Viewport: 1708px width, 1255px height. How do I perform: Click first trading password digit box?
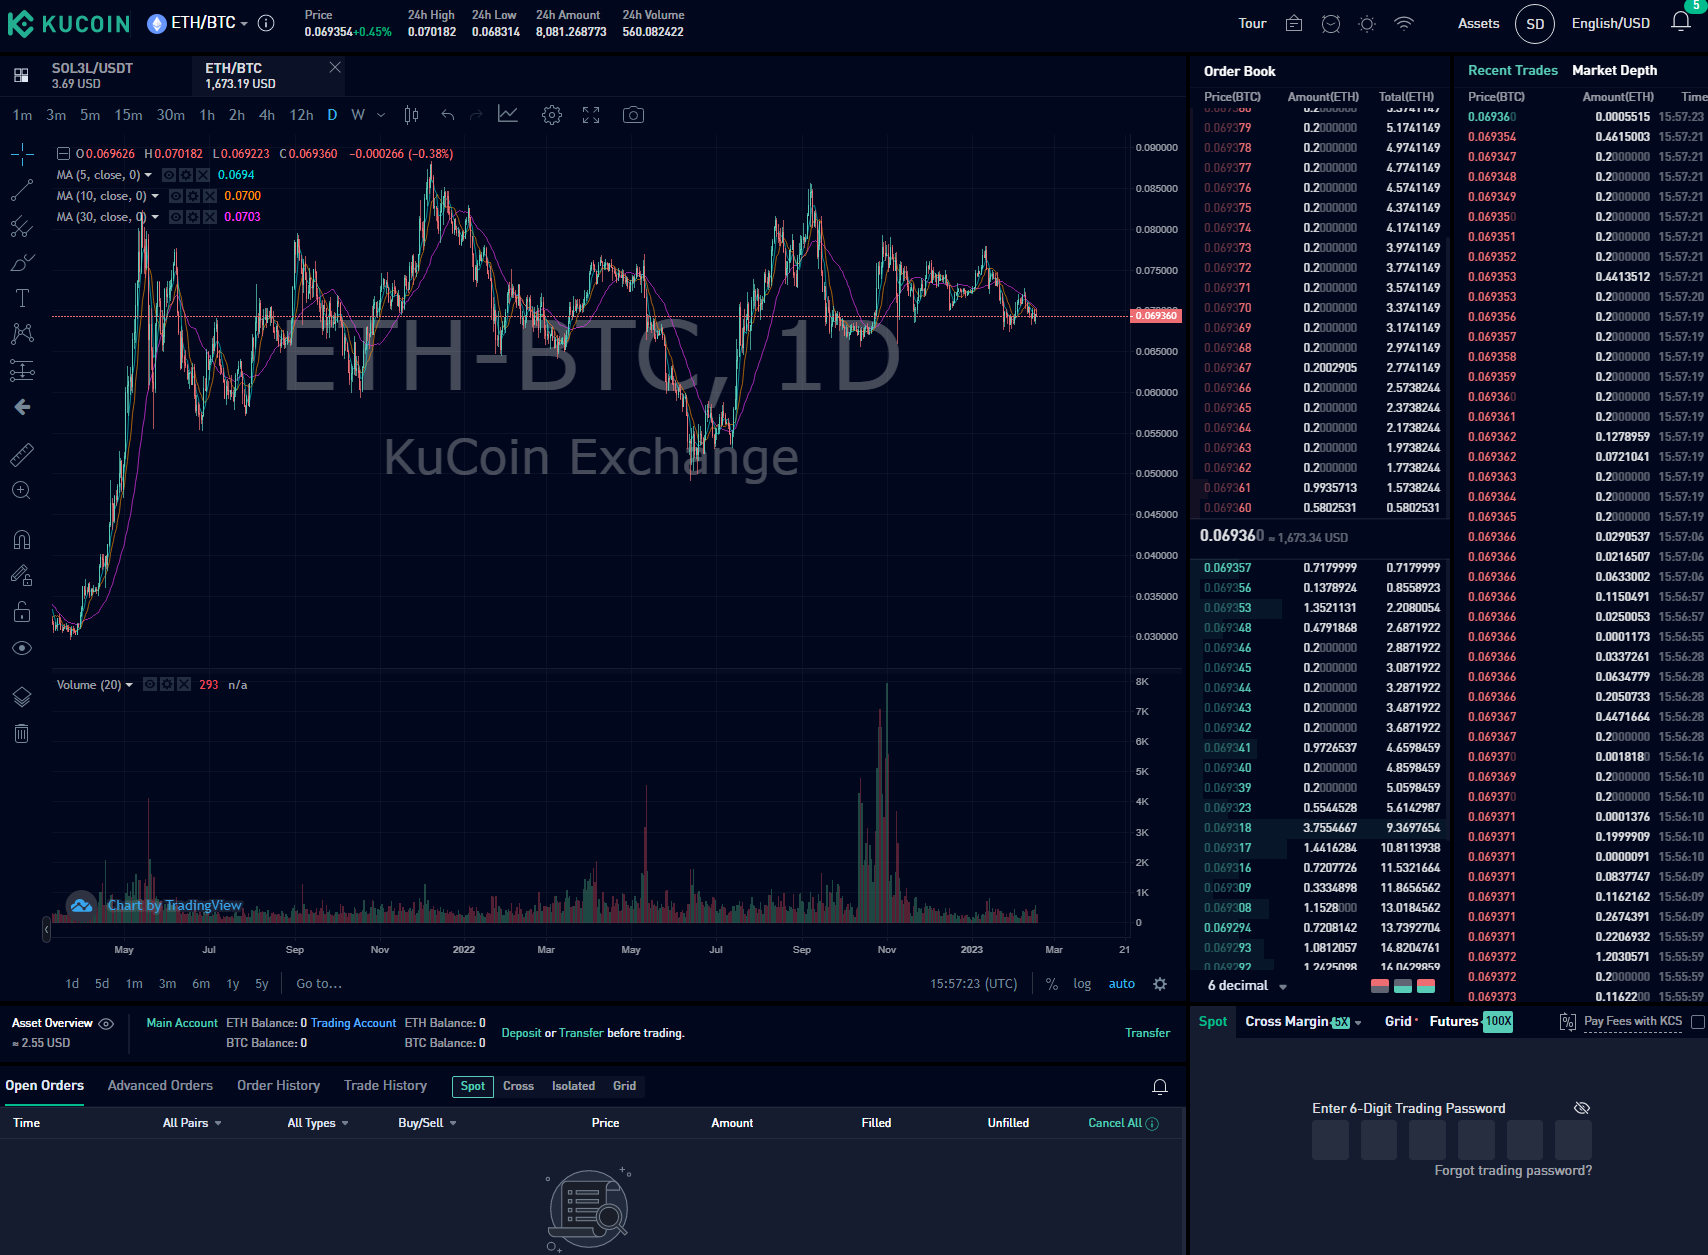[1330, 1140]
